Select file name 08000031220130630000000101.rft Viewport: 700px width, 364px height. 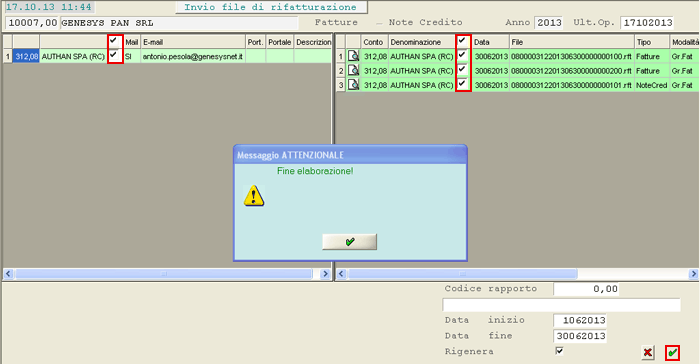(x=571, y=85)
